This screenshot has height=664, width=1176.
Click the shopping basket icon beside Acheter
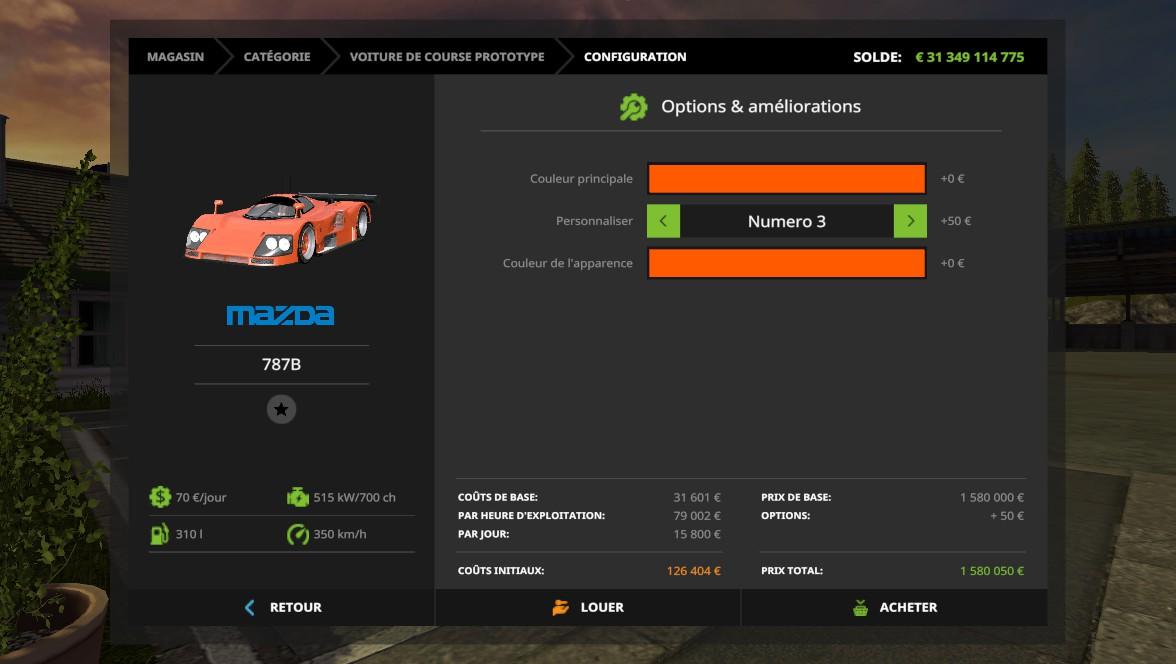click(x=860, y=607)
